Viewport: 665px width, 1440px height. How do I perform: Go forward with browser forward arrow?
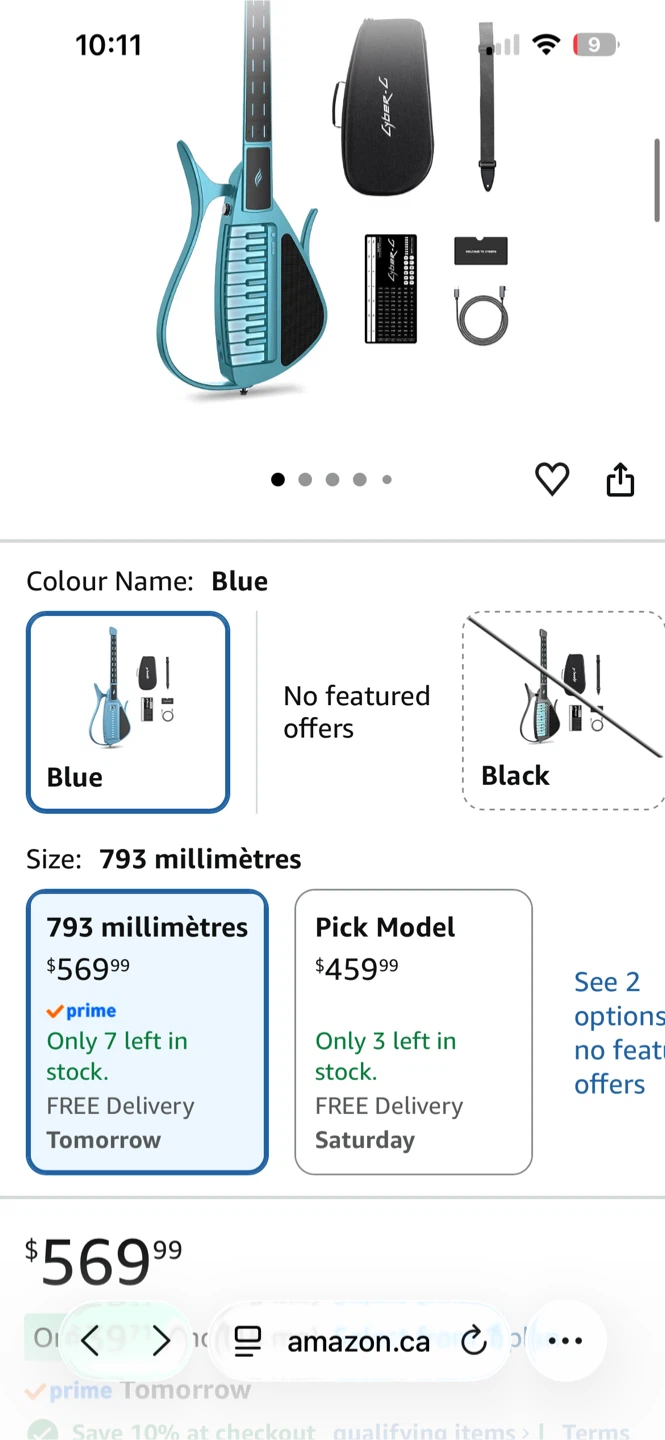pos(161,1341)
